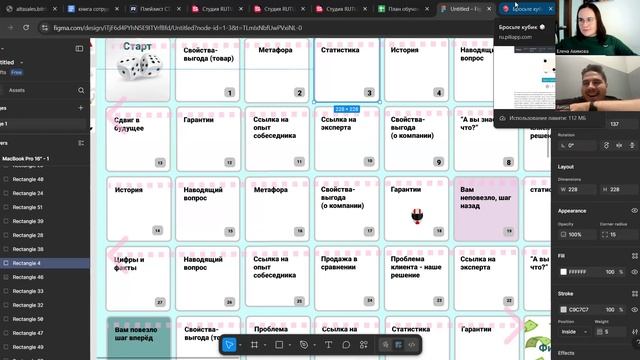Click the FFFFFF fill color swatch
Screen dimensions: 640x360
point(564,272)
